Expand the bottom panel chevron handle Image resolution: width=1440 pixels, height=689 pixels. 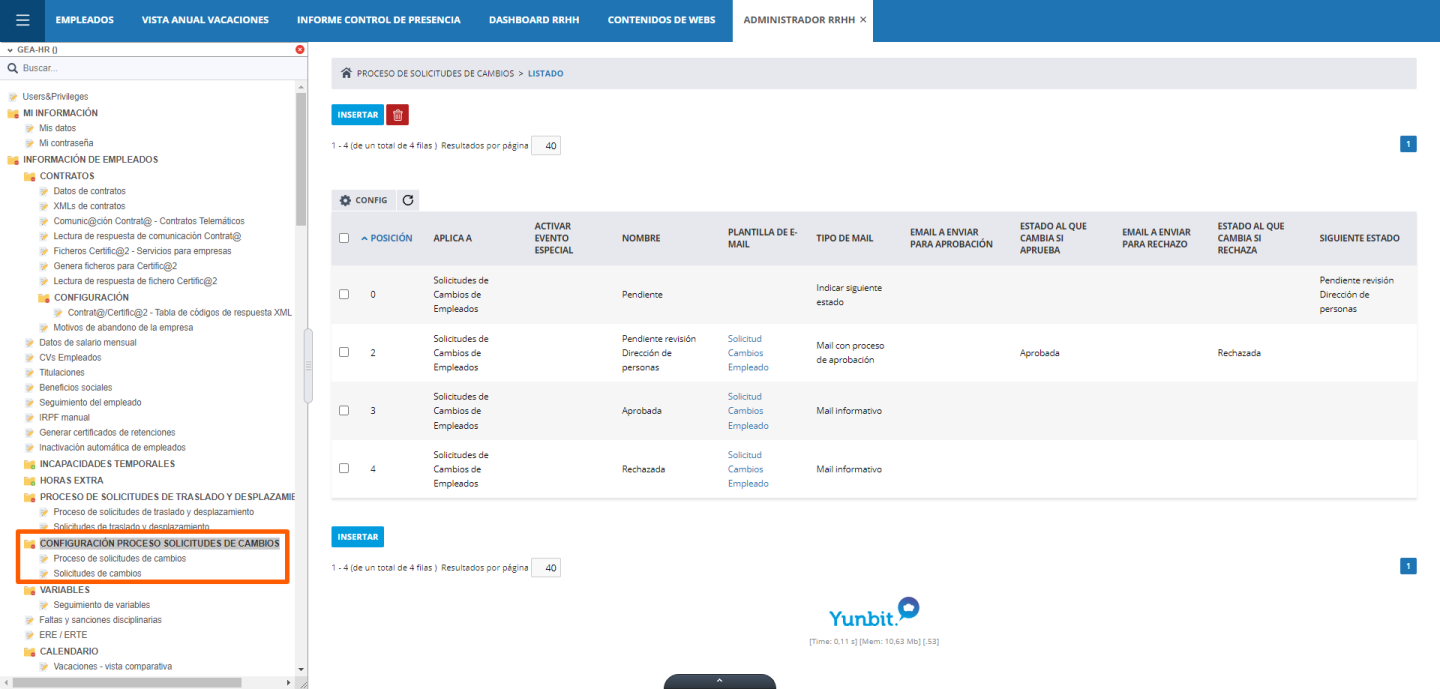[719, 681]
